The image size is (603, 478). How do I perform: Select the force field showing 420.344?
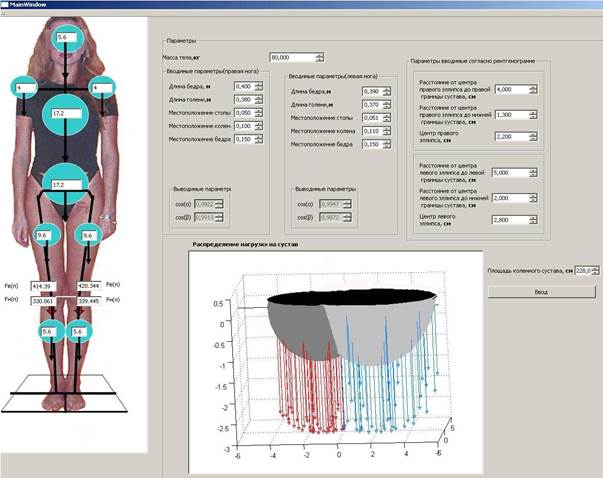(89, 286)
